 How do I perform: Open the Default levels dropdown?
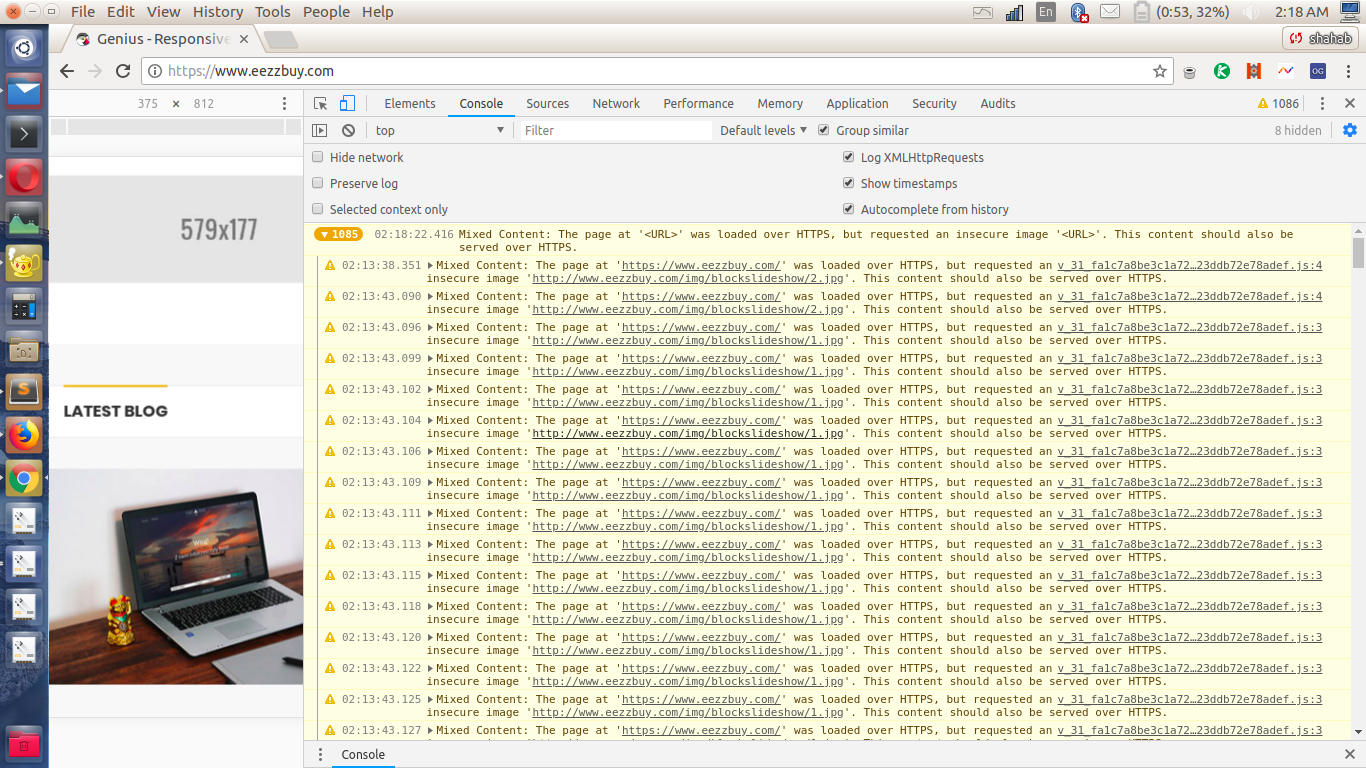point(762,130)
